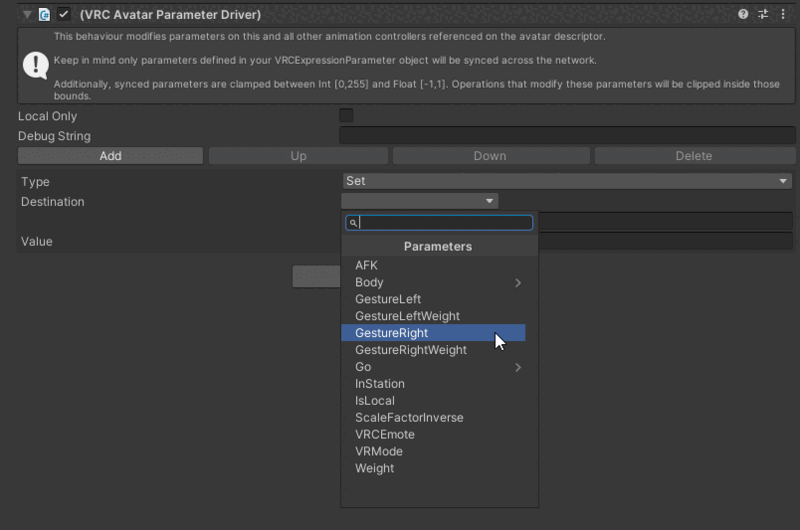The image size is (800, 530).
Task: Click the Parameters header in popup
Action: point(438,246)
